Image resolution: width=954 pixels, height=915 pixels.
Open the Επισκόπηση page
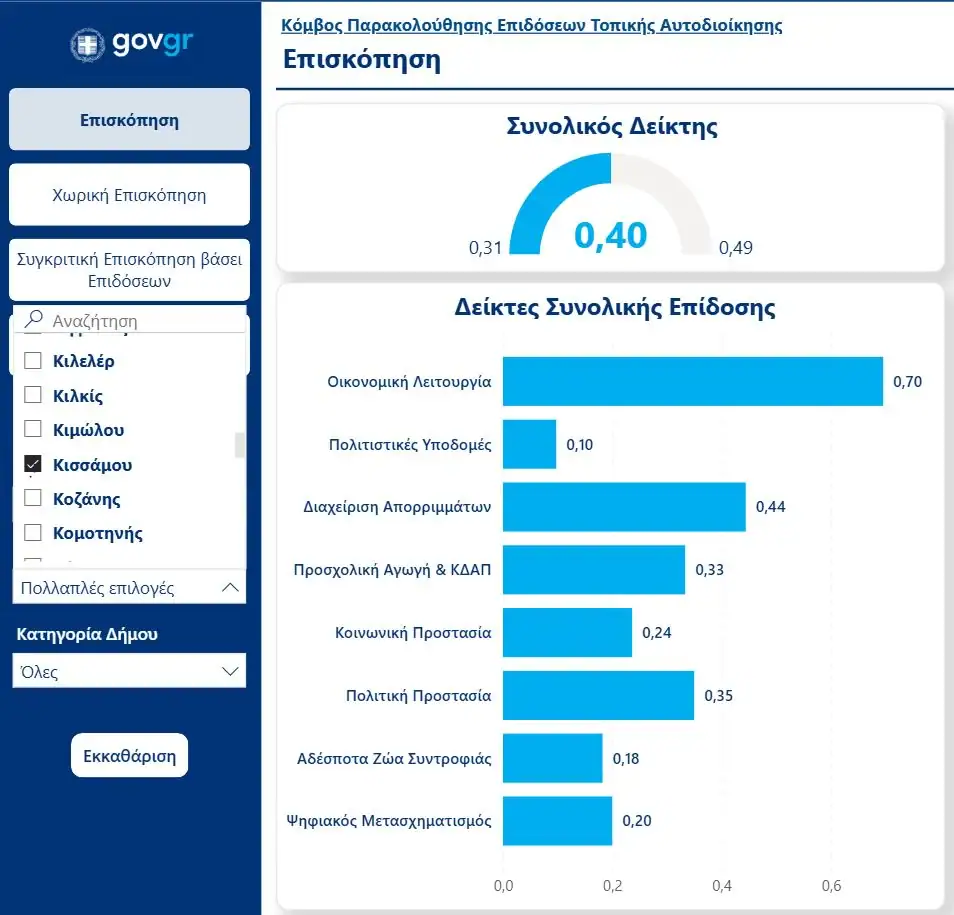tap(129, 120)
